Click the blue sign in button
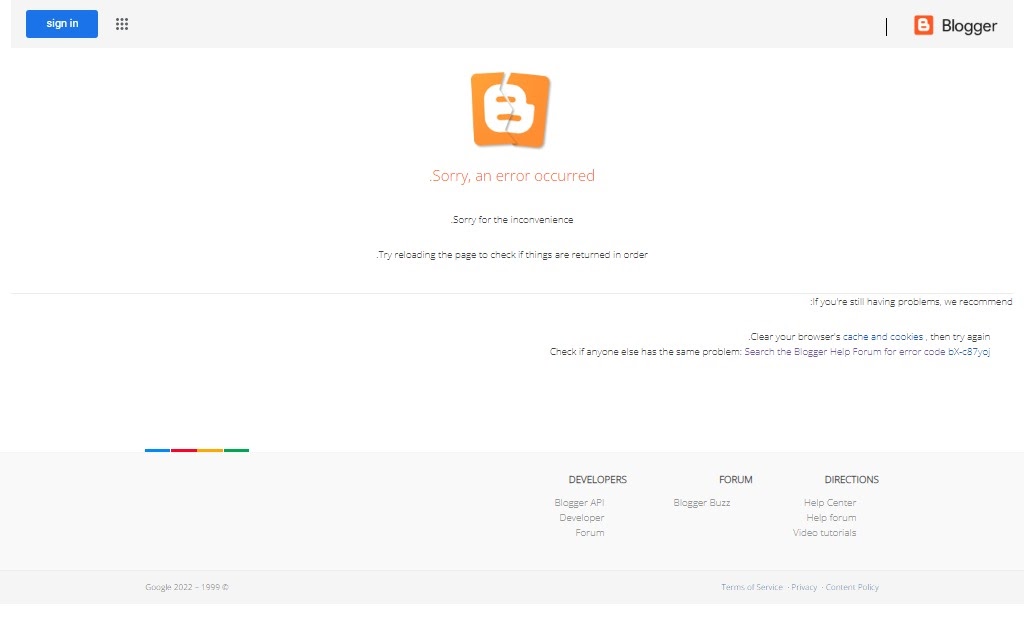 tap(62, 24)
